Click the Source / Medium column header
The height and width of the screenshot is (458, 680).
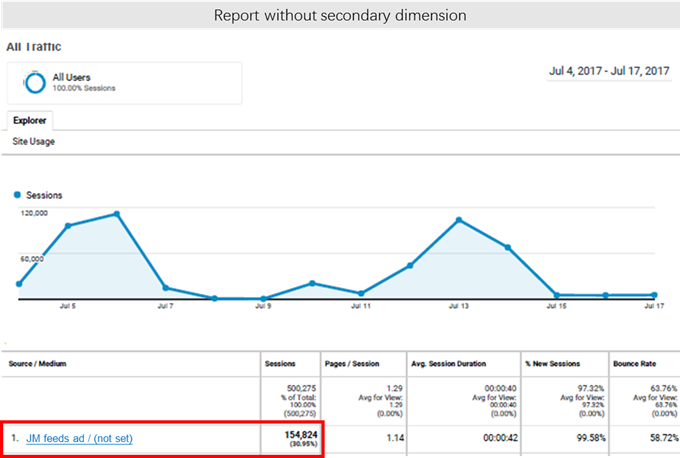coord(37,363)
